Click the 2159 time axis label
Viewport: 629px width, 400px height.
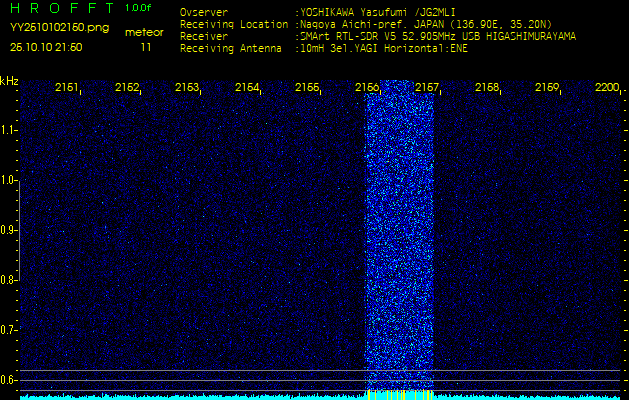click(x=547, y=87)
